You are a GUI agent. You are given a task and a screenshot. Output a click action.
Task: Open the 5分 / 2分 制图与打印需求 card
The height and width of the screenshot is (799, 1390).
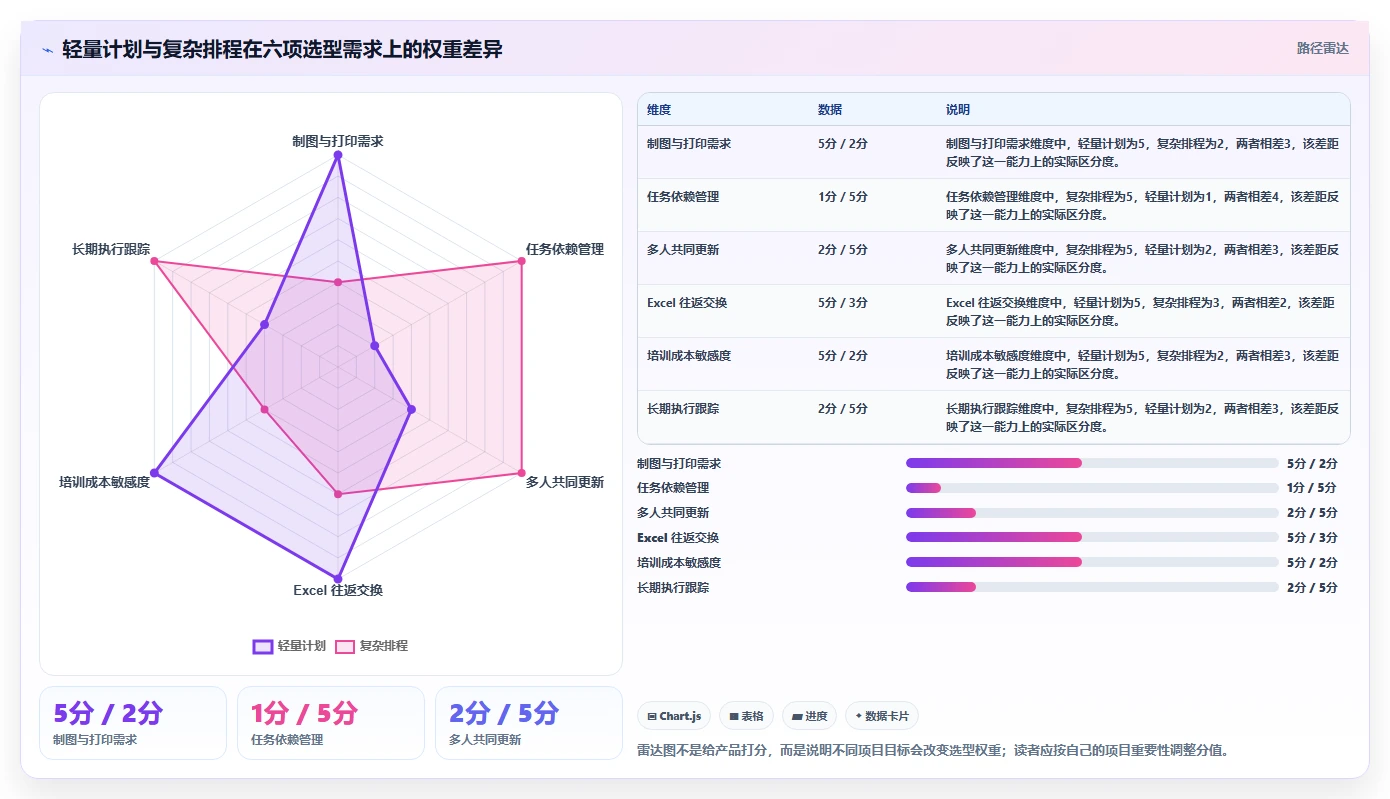tap(133, 723)
